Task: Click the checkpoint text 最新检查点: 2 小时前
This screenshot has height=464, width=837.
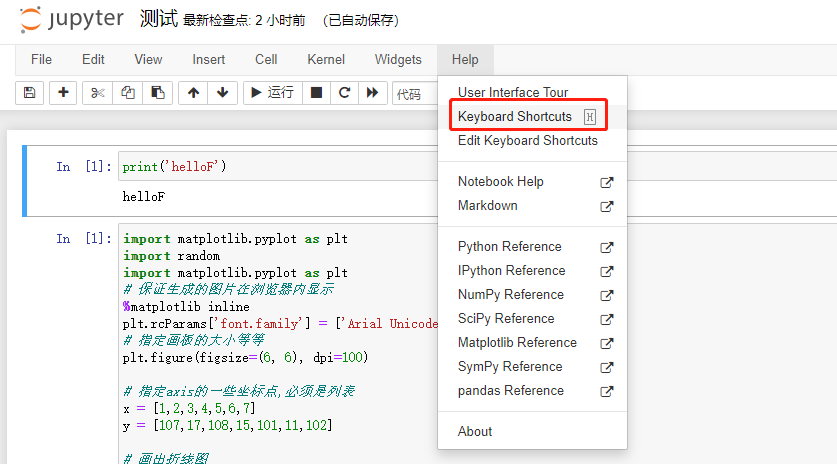Action: [x=244, y=21]
